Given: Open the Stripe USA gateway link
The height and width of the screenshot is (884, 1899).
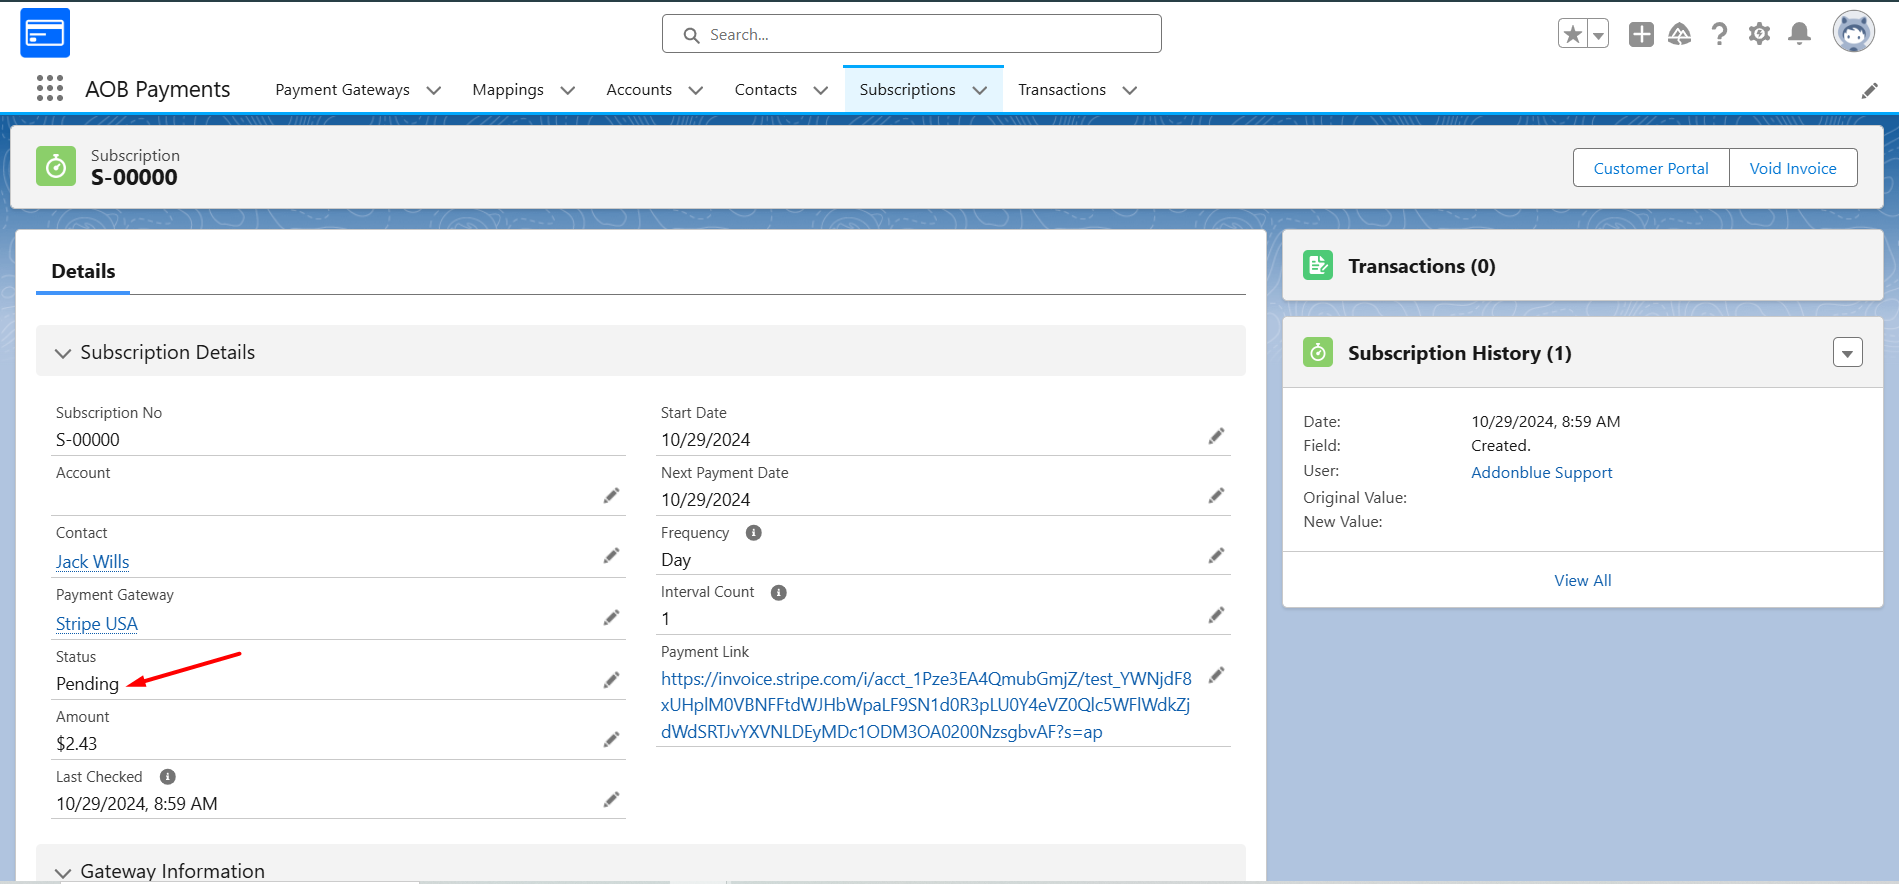Looking at the screenshot, I should click(x=97, y=624).
